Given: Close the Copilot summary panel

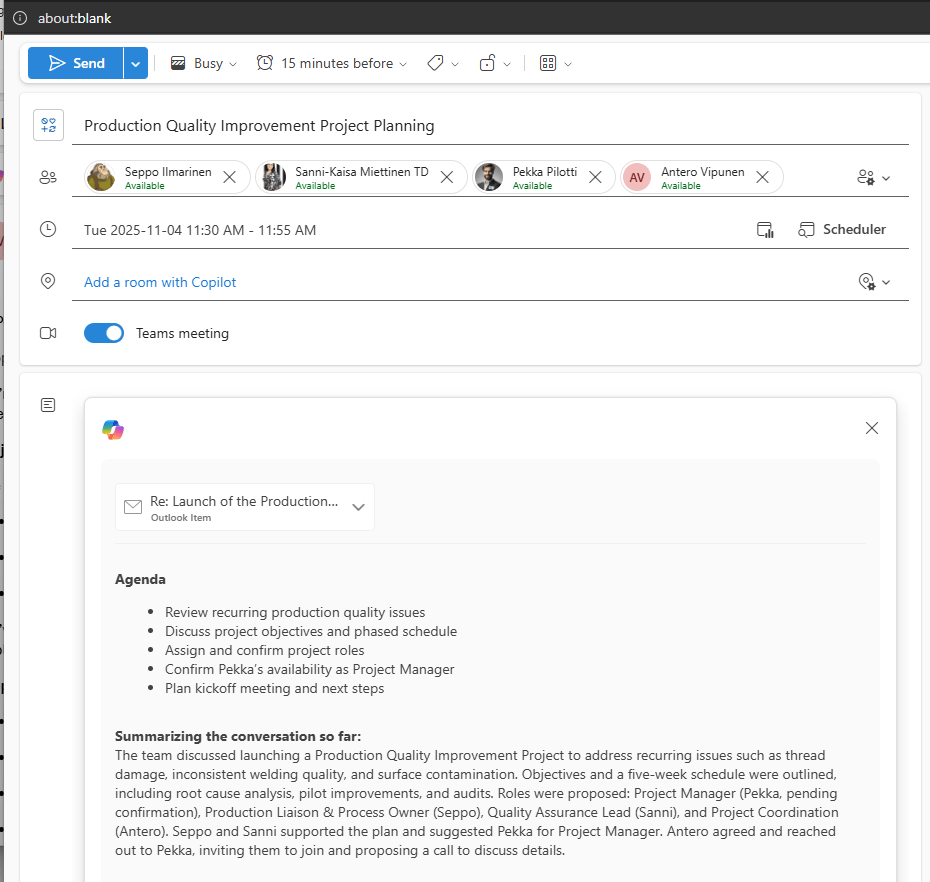Looking at the screenshot, I should (872, 428).
